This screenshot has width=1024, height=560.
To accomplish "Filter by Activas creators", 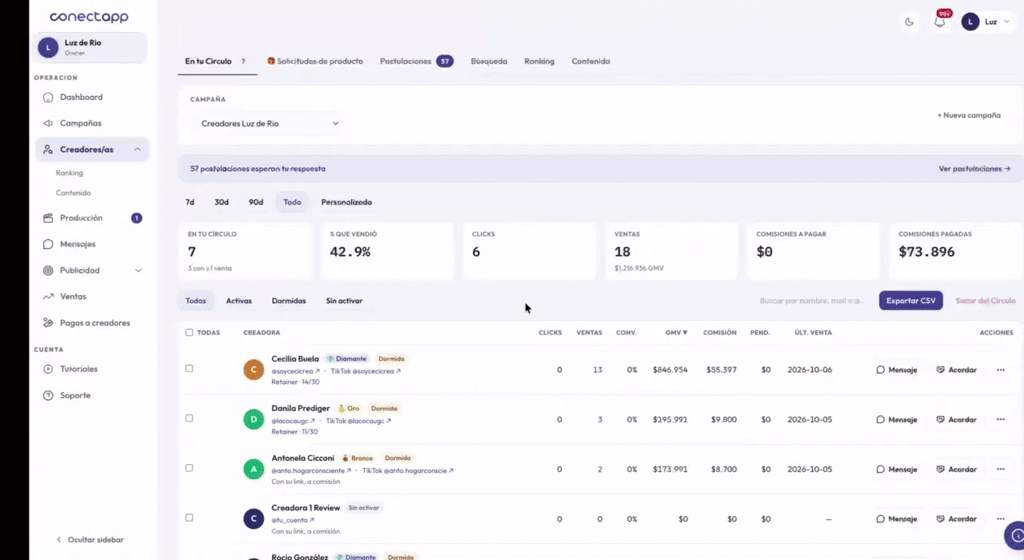I will [238, 301].
